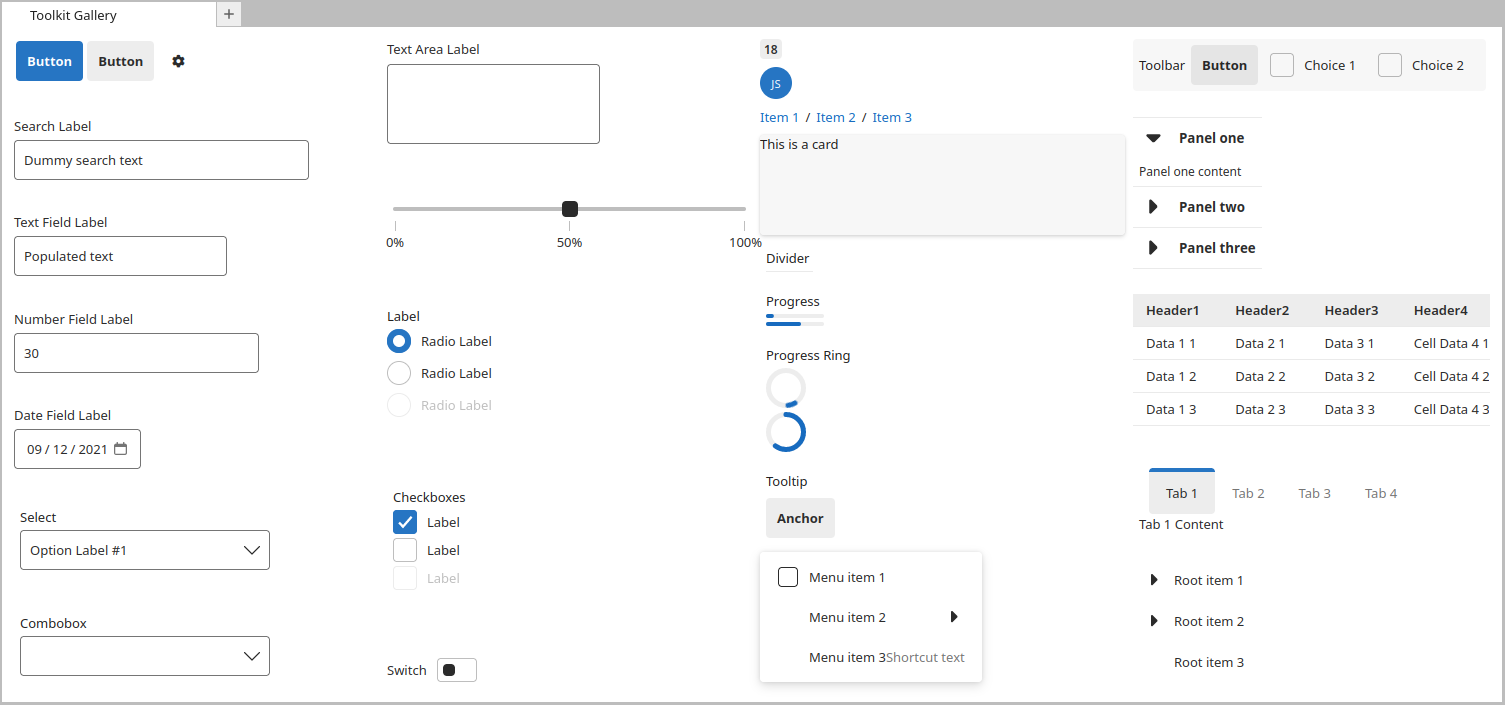Click the Header2 column header
The image size is (1505, 705).
point(1262,311)
